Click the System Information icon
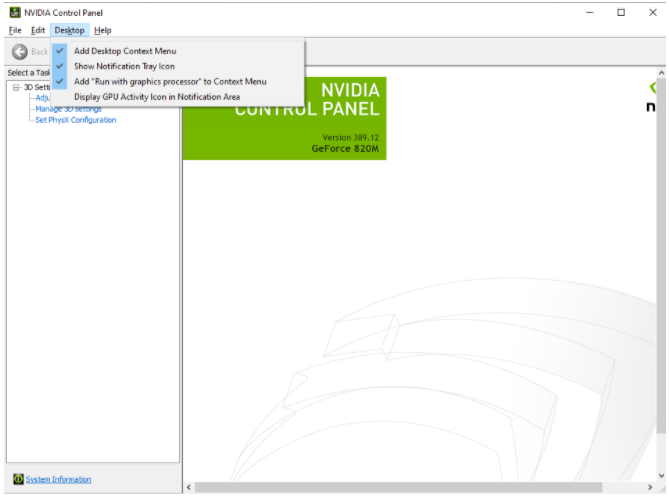 (x=18, y=479)
